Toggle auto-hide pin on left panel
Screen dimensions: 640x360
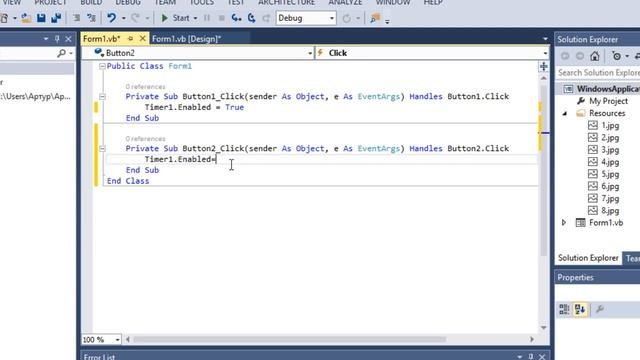pos(57,39)
